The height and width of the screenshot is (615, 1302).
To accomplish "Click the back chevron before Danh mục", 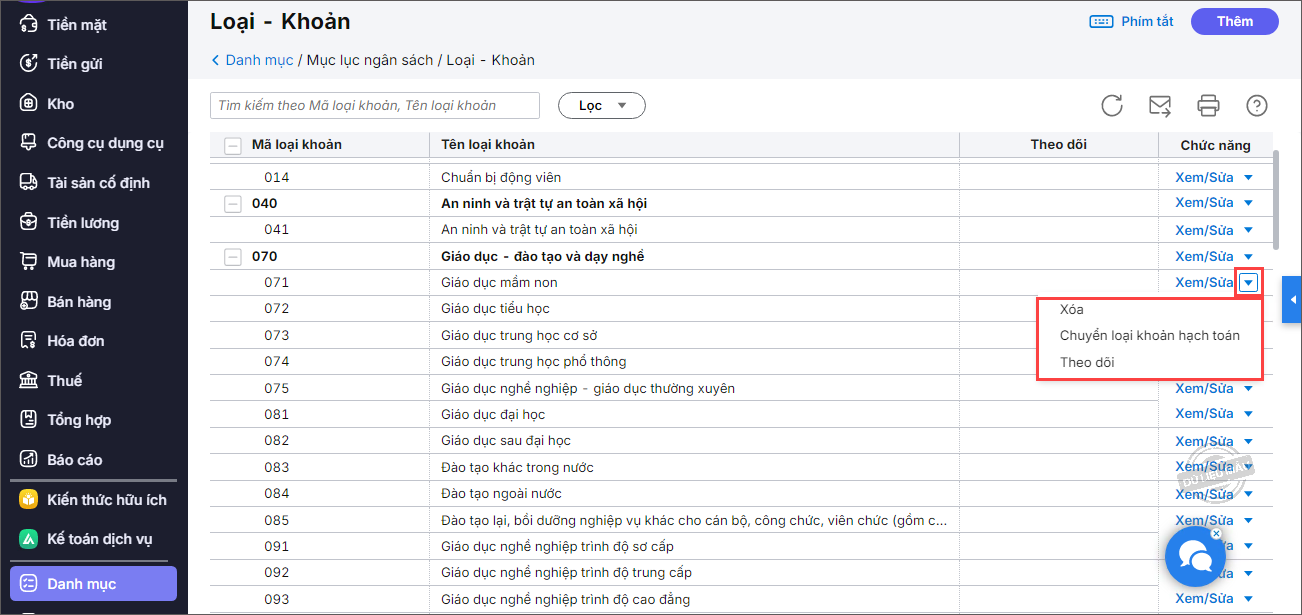I will [215, 60].
